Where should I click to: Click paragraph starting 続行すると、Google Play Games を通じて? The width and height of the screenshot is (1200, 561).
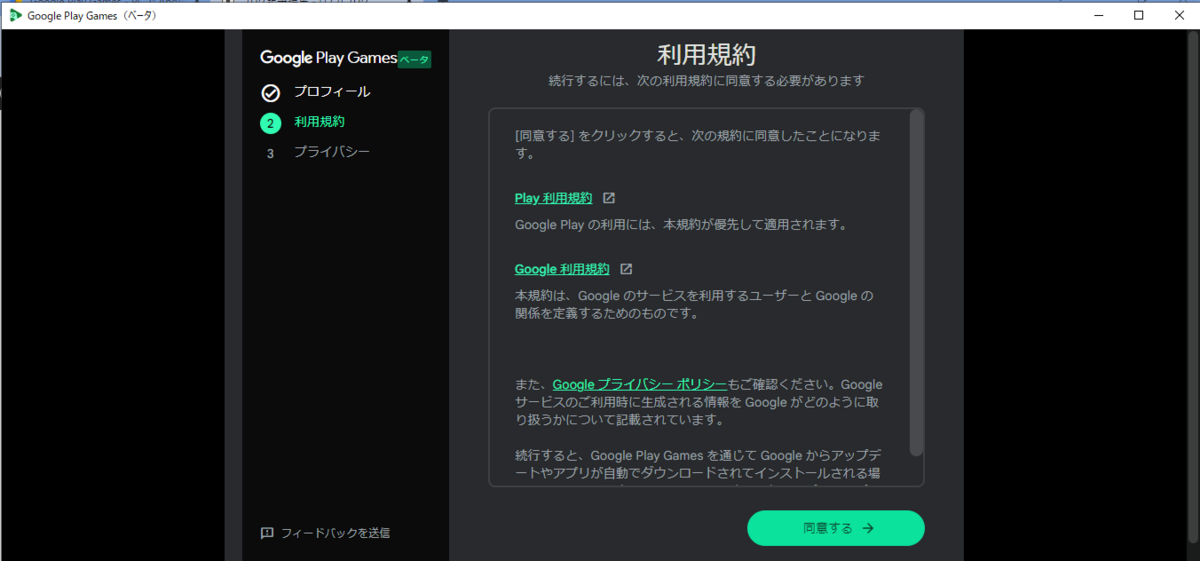click(698, 465)
